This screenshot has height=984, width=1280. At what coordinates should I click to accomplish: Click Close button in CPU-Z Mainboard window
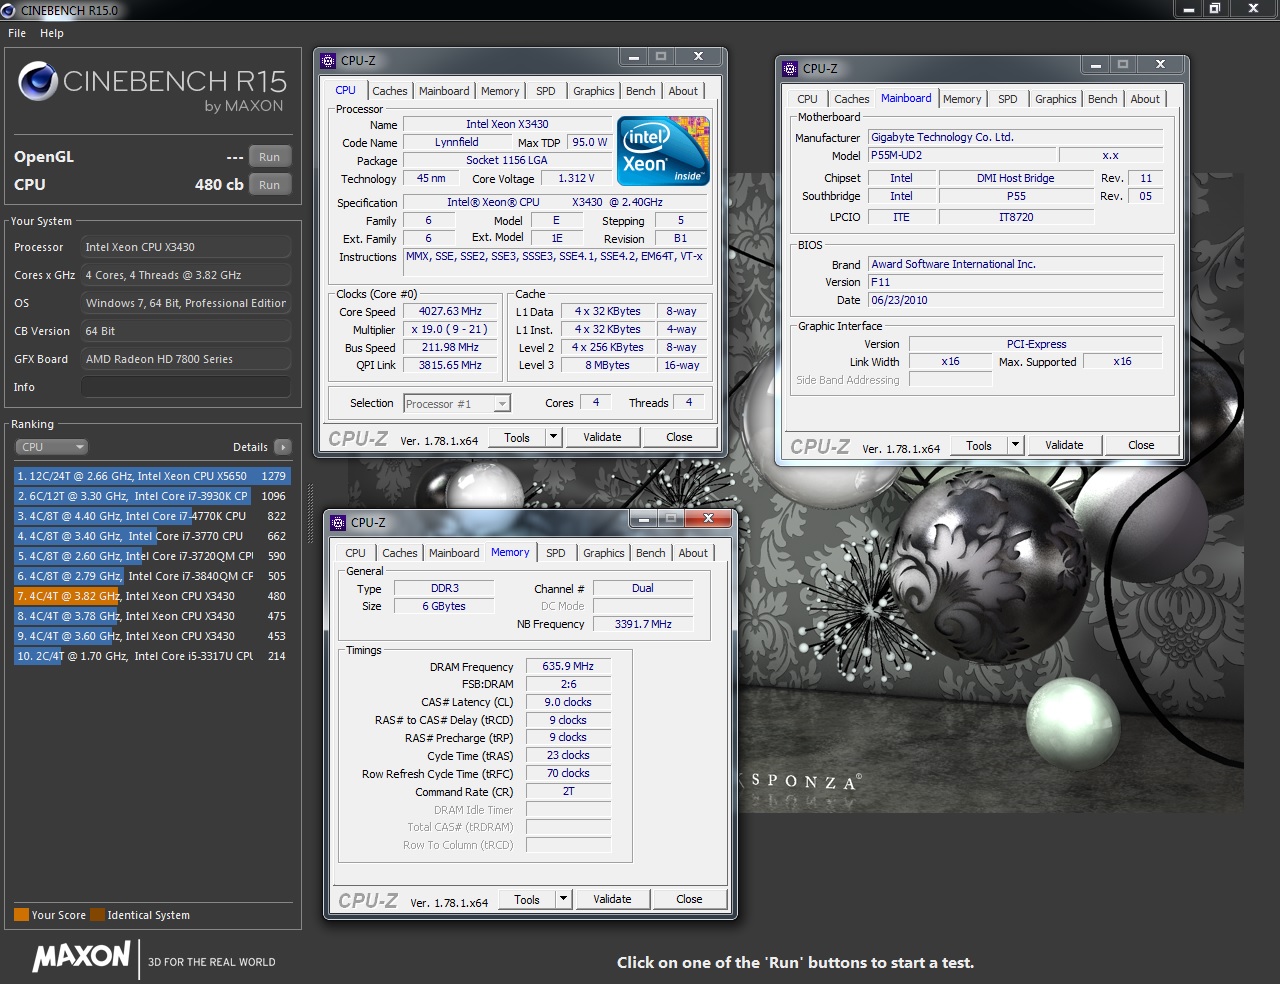(x=1141, y=446)
